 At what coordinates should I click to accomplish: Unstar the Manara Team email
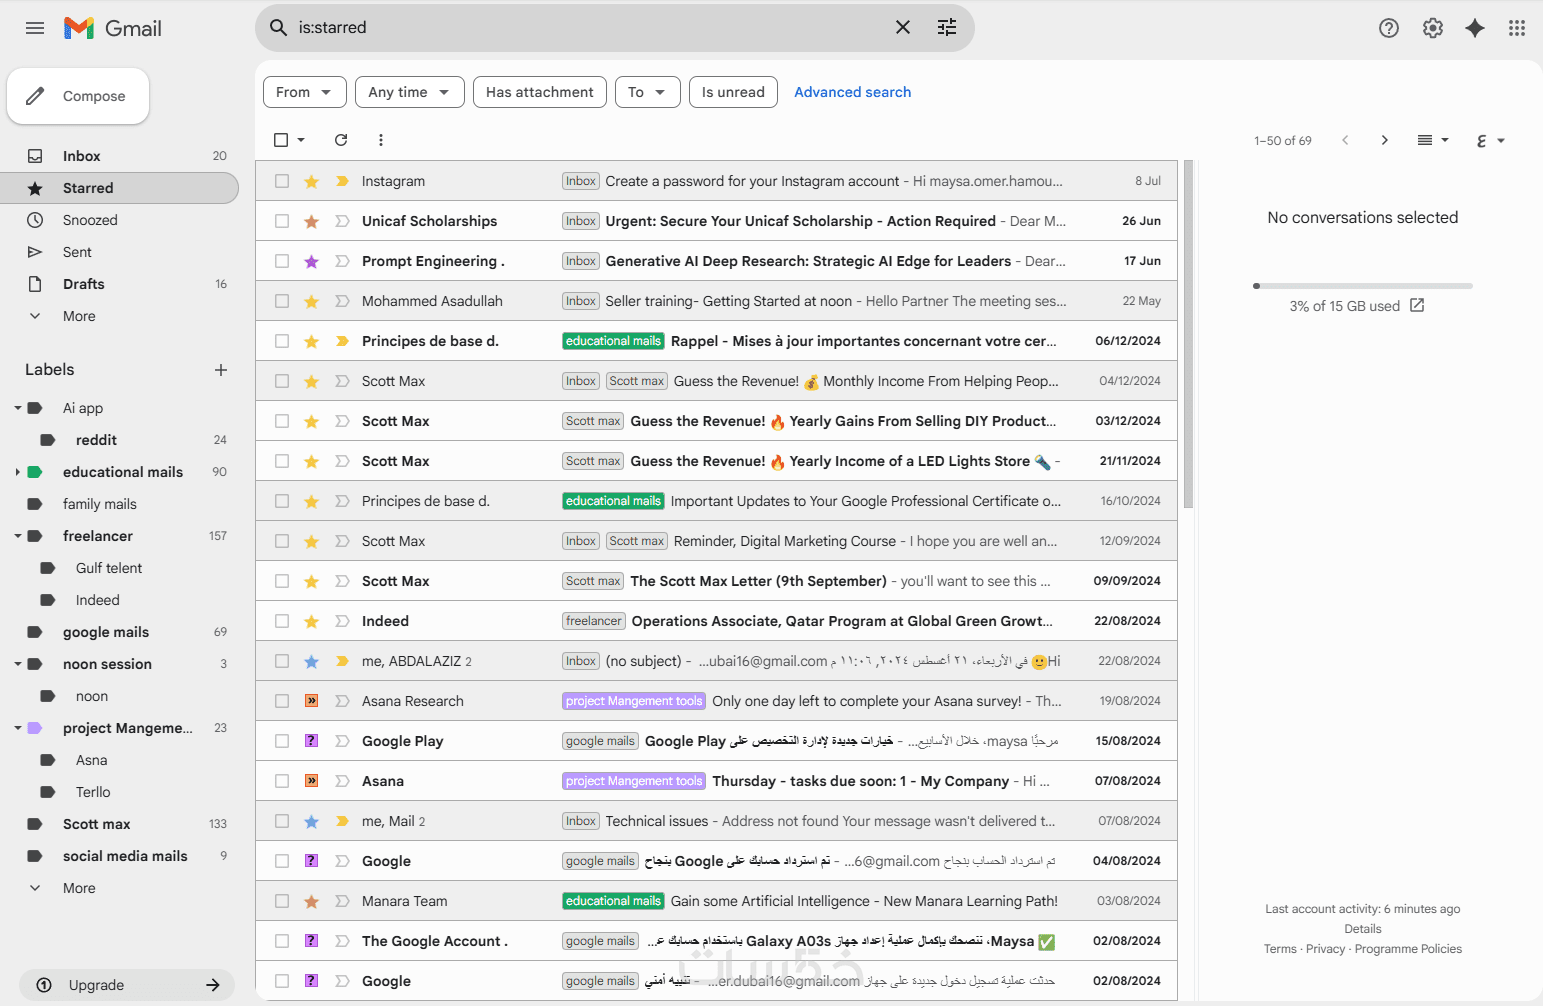(312, 901)
